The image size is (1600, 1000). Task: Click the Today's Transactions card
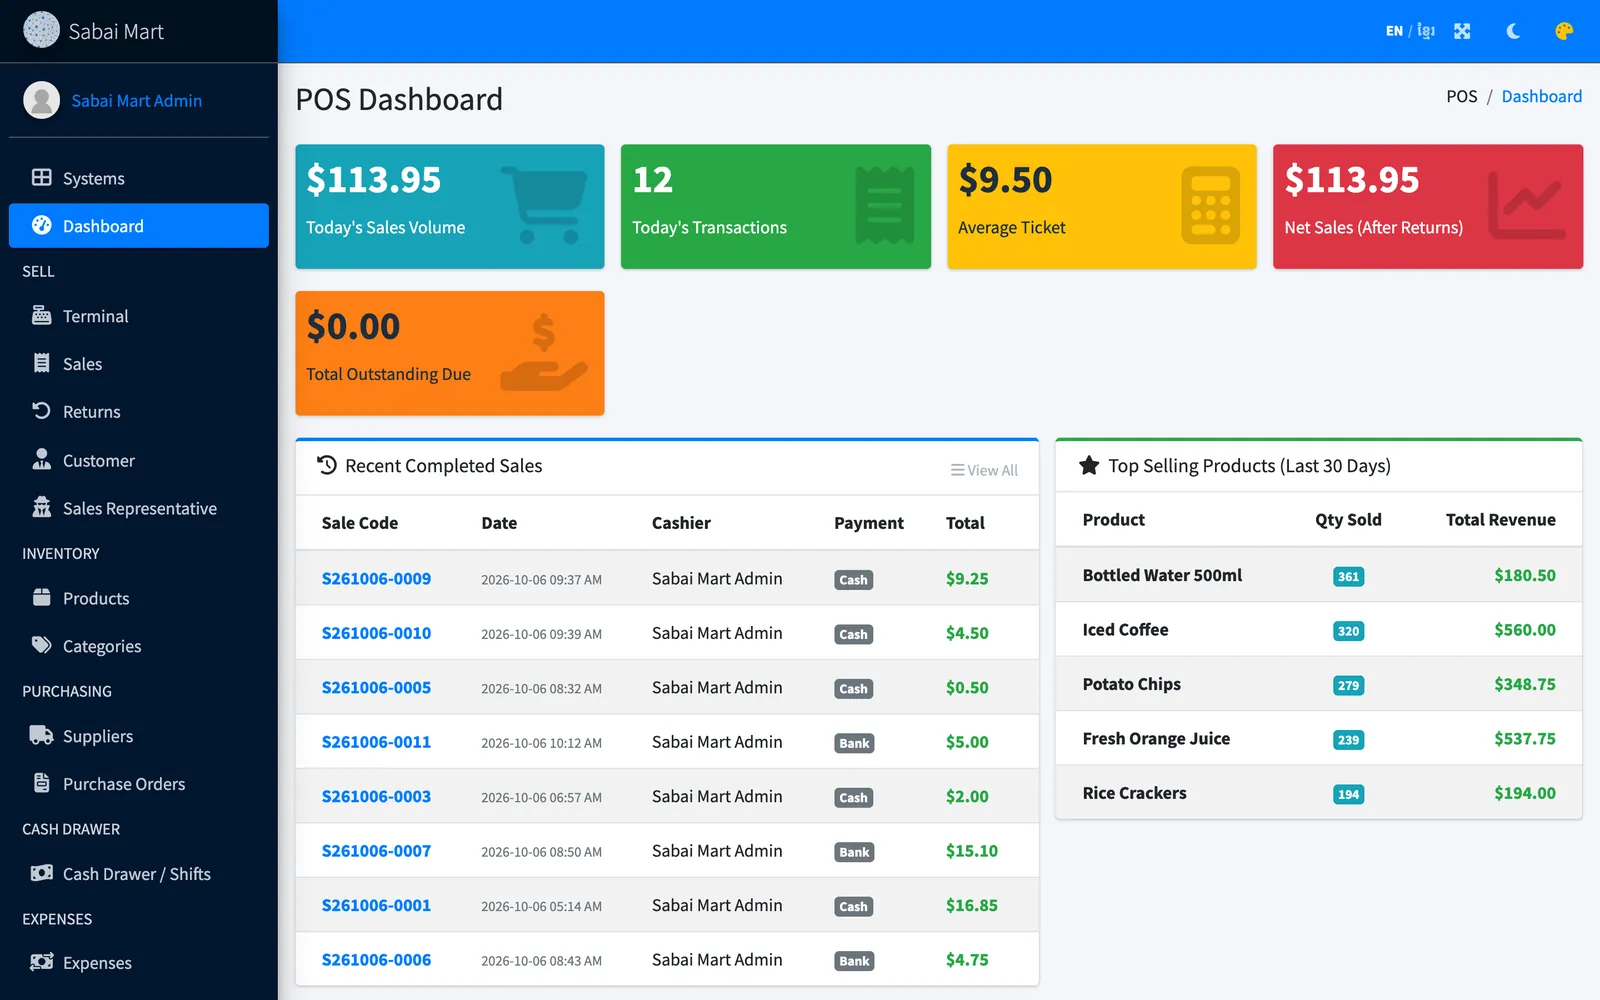tap(776, 207)
